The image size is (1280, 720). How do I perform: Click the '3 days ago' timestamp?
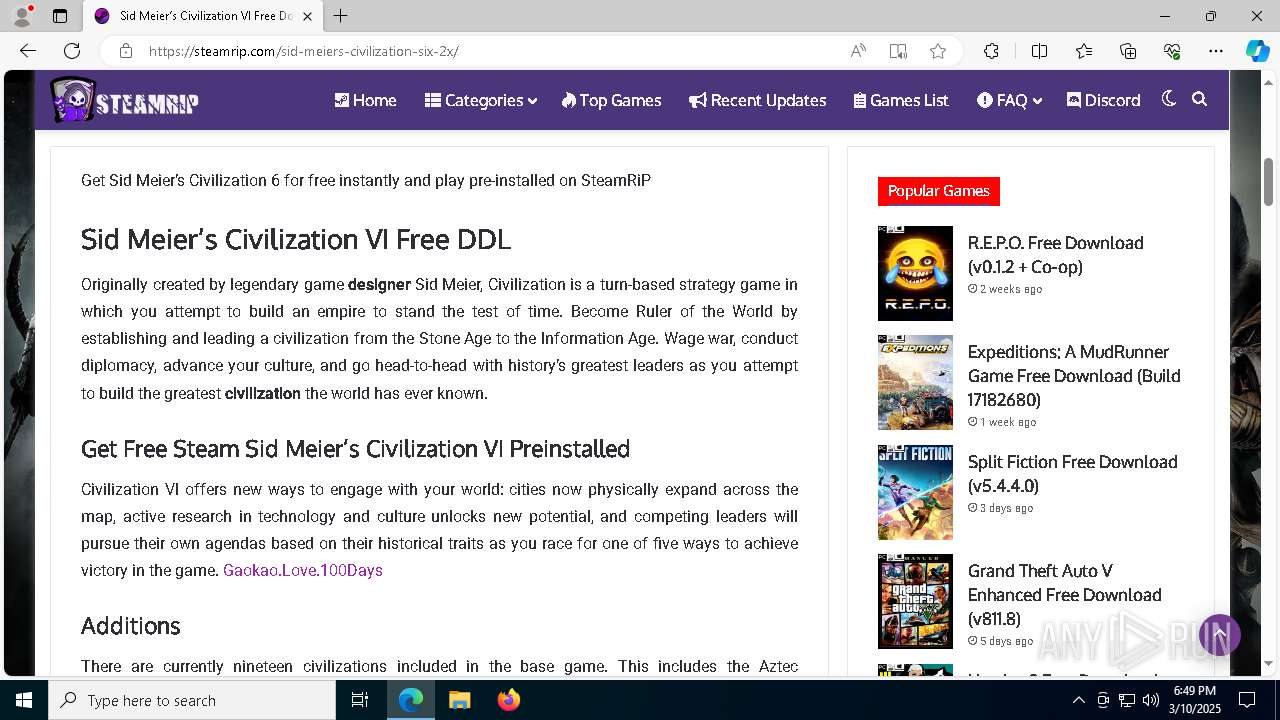point(1000,508)
